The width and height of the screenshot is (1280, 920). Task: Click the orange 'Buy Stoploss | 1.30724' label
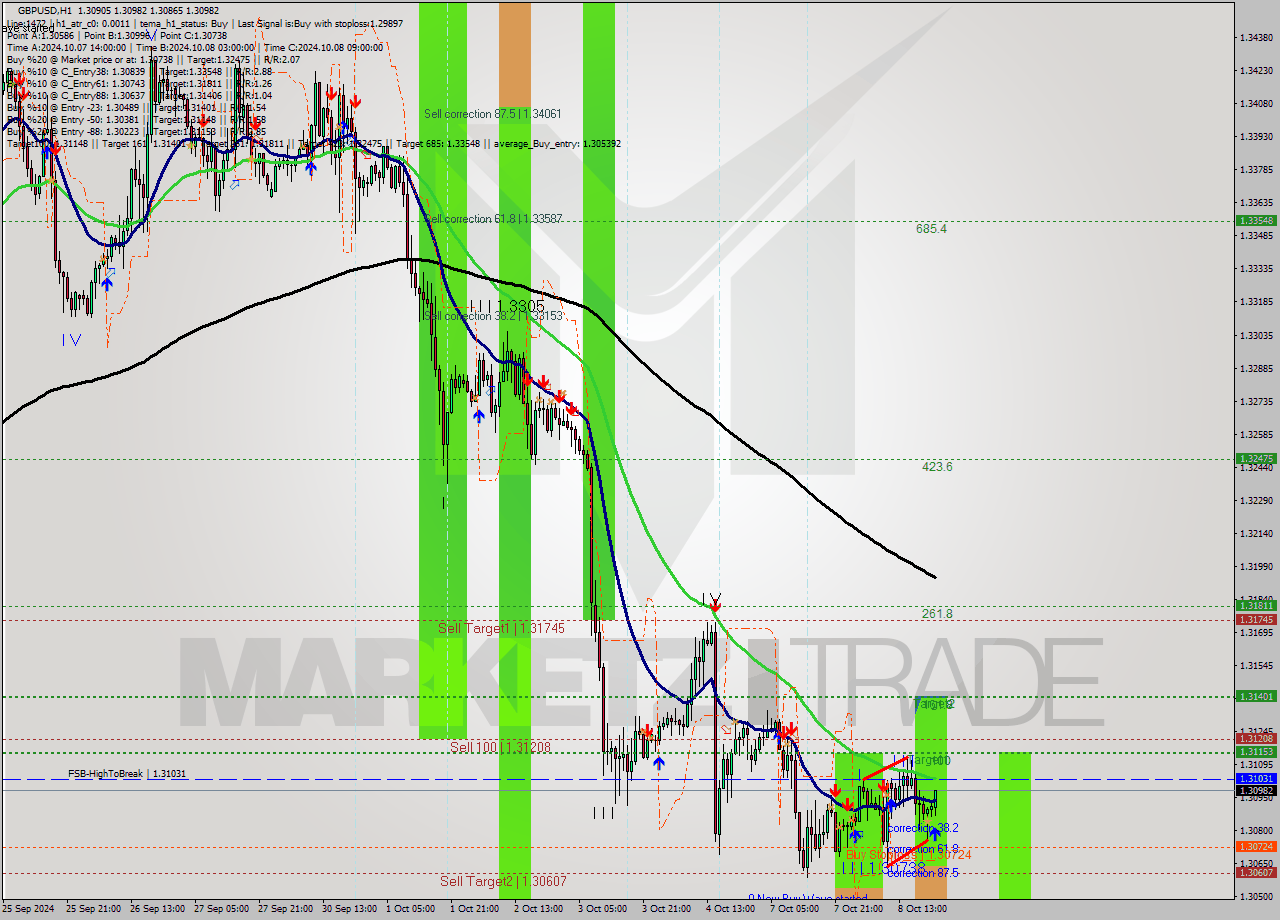[908, 855]
